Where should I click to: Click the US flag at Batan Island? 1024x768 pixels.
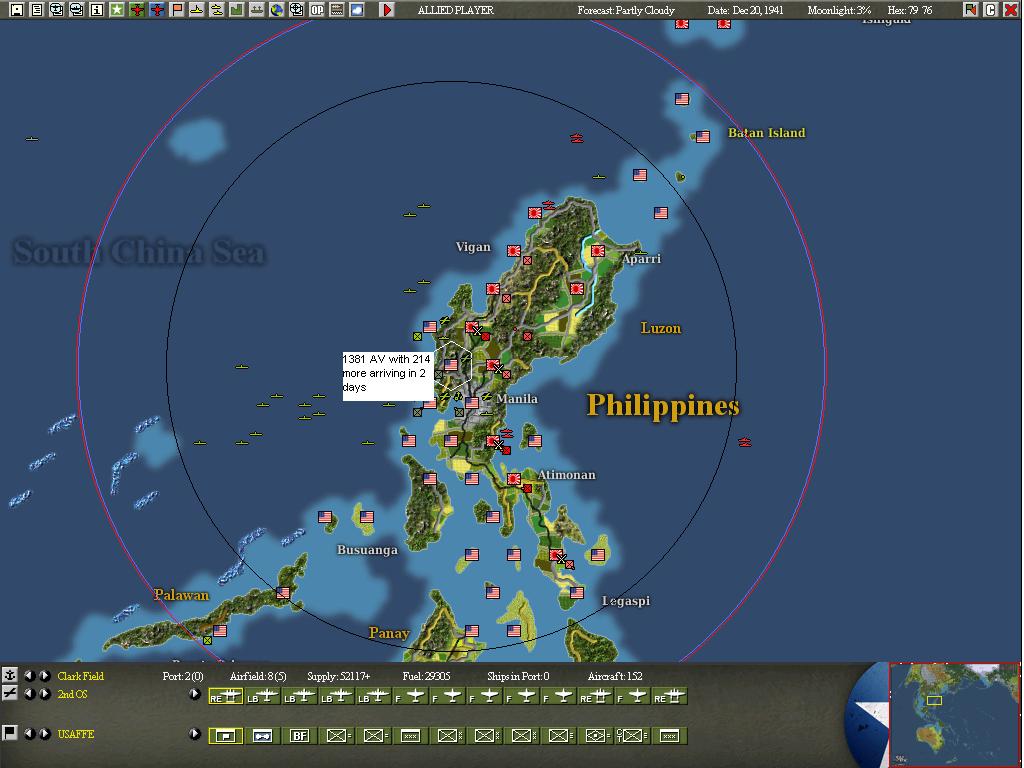[x=703, y=136]
